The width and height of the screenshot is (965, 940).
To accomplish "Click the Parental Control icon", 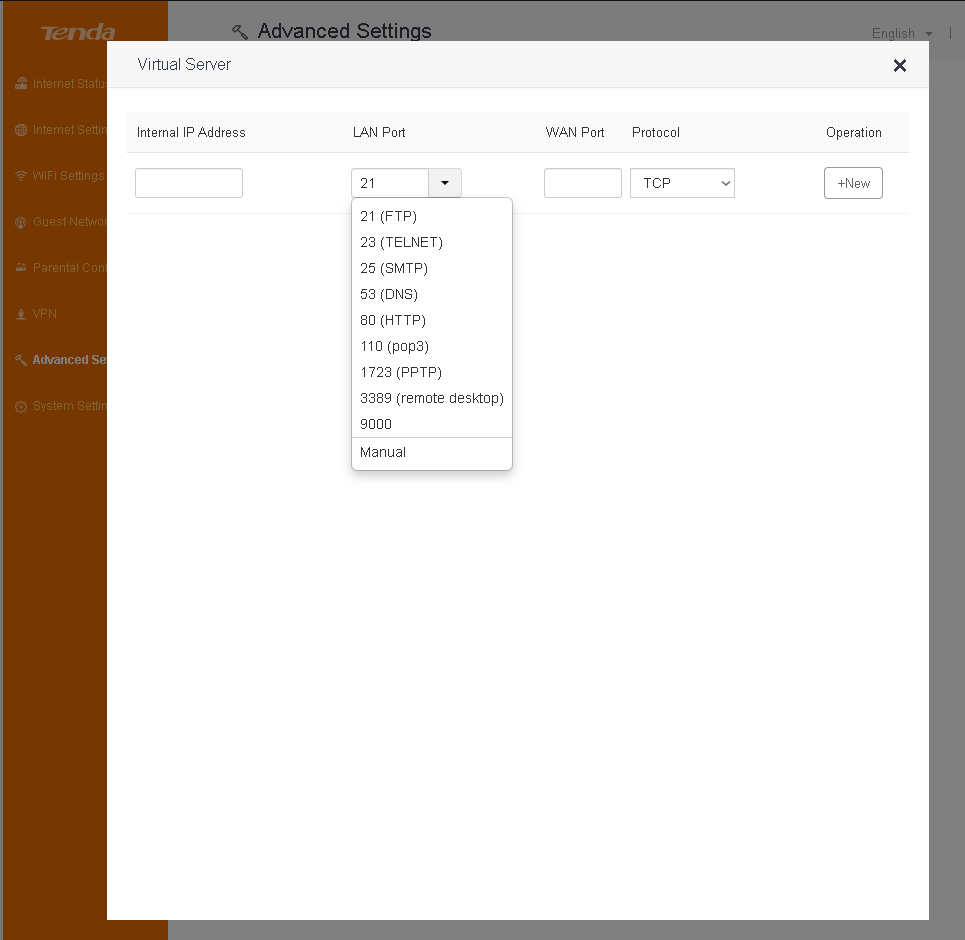I will coord(21,268).
